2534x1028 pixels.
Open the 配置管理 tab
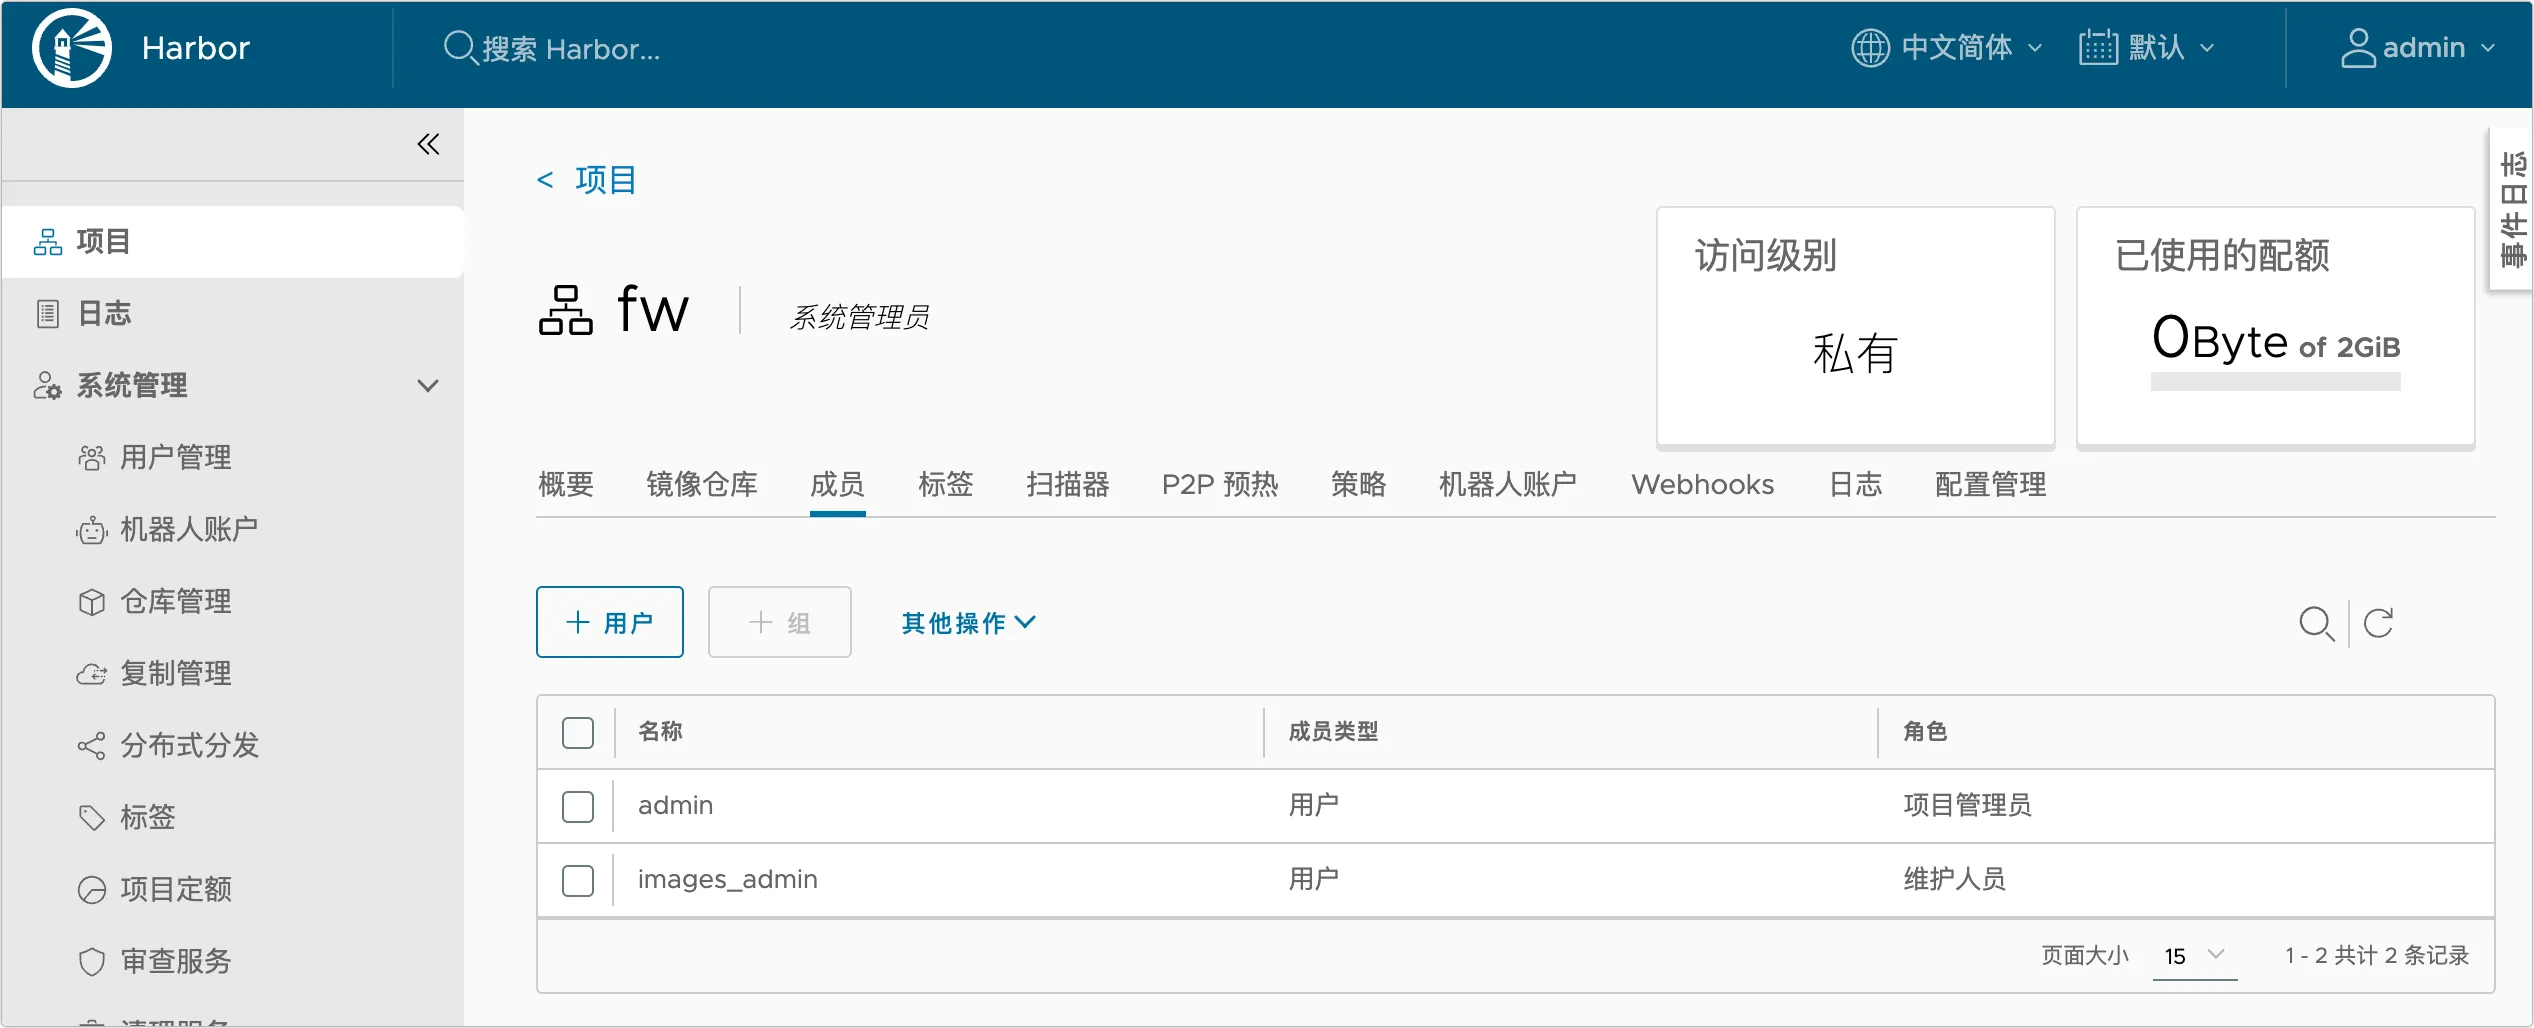[x=1991, y=485]
